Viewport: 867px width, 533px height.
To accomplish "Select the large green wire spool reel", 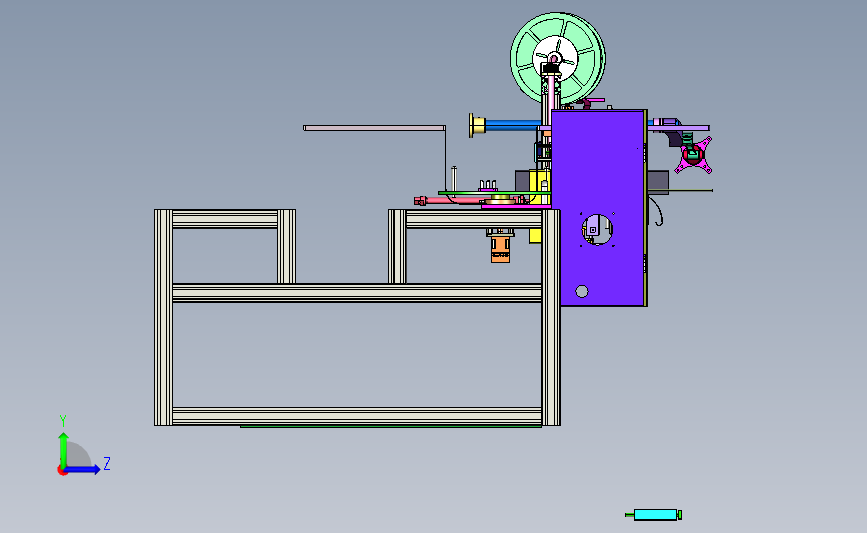I will (557, 58).
